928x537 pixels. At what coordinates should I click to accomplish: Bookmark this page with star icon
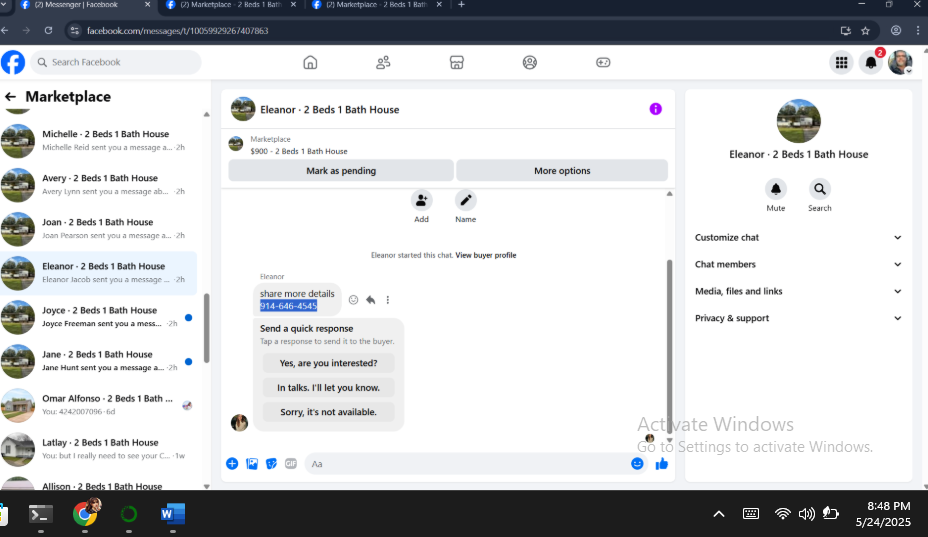865,31
